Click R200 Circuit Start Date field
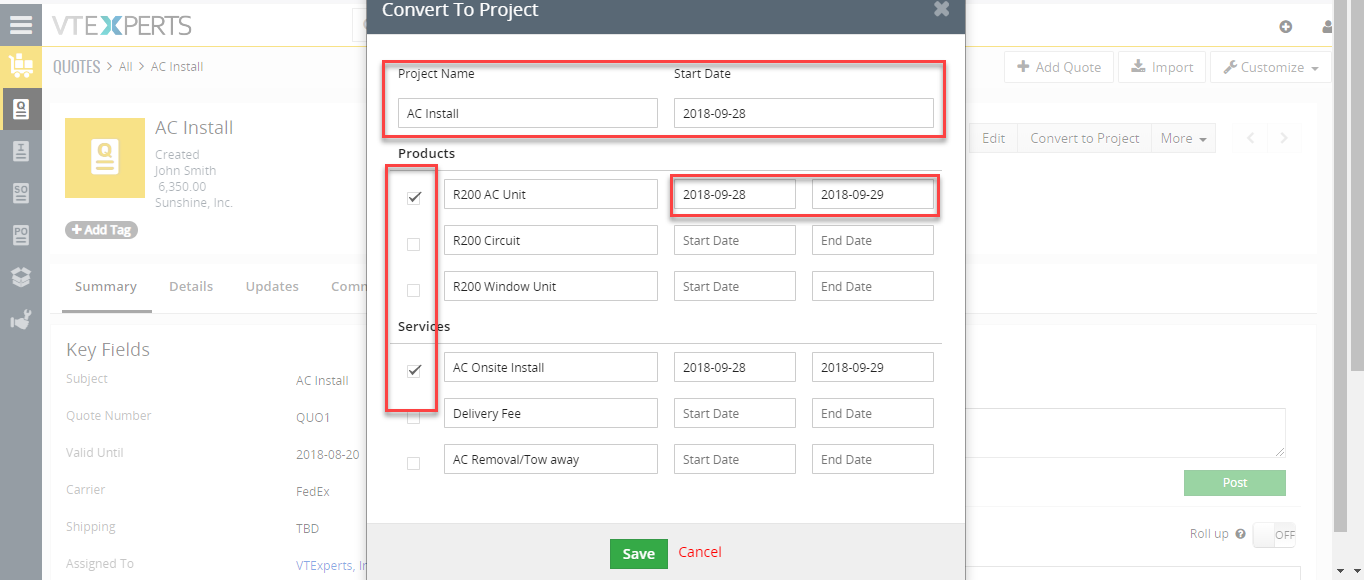 coord(735,240)
